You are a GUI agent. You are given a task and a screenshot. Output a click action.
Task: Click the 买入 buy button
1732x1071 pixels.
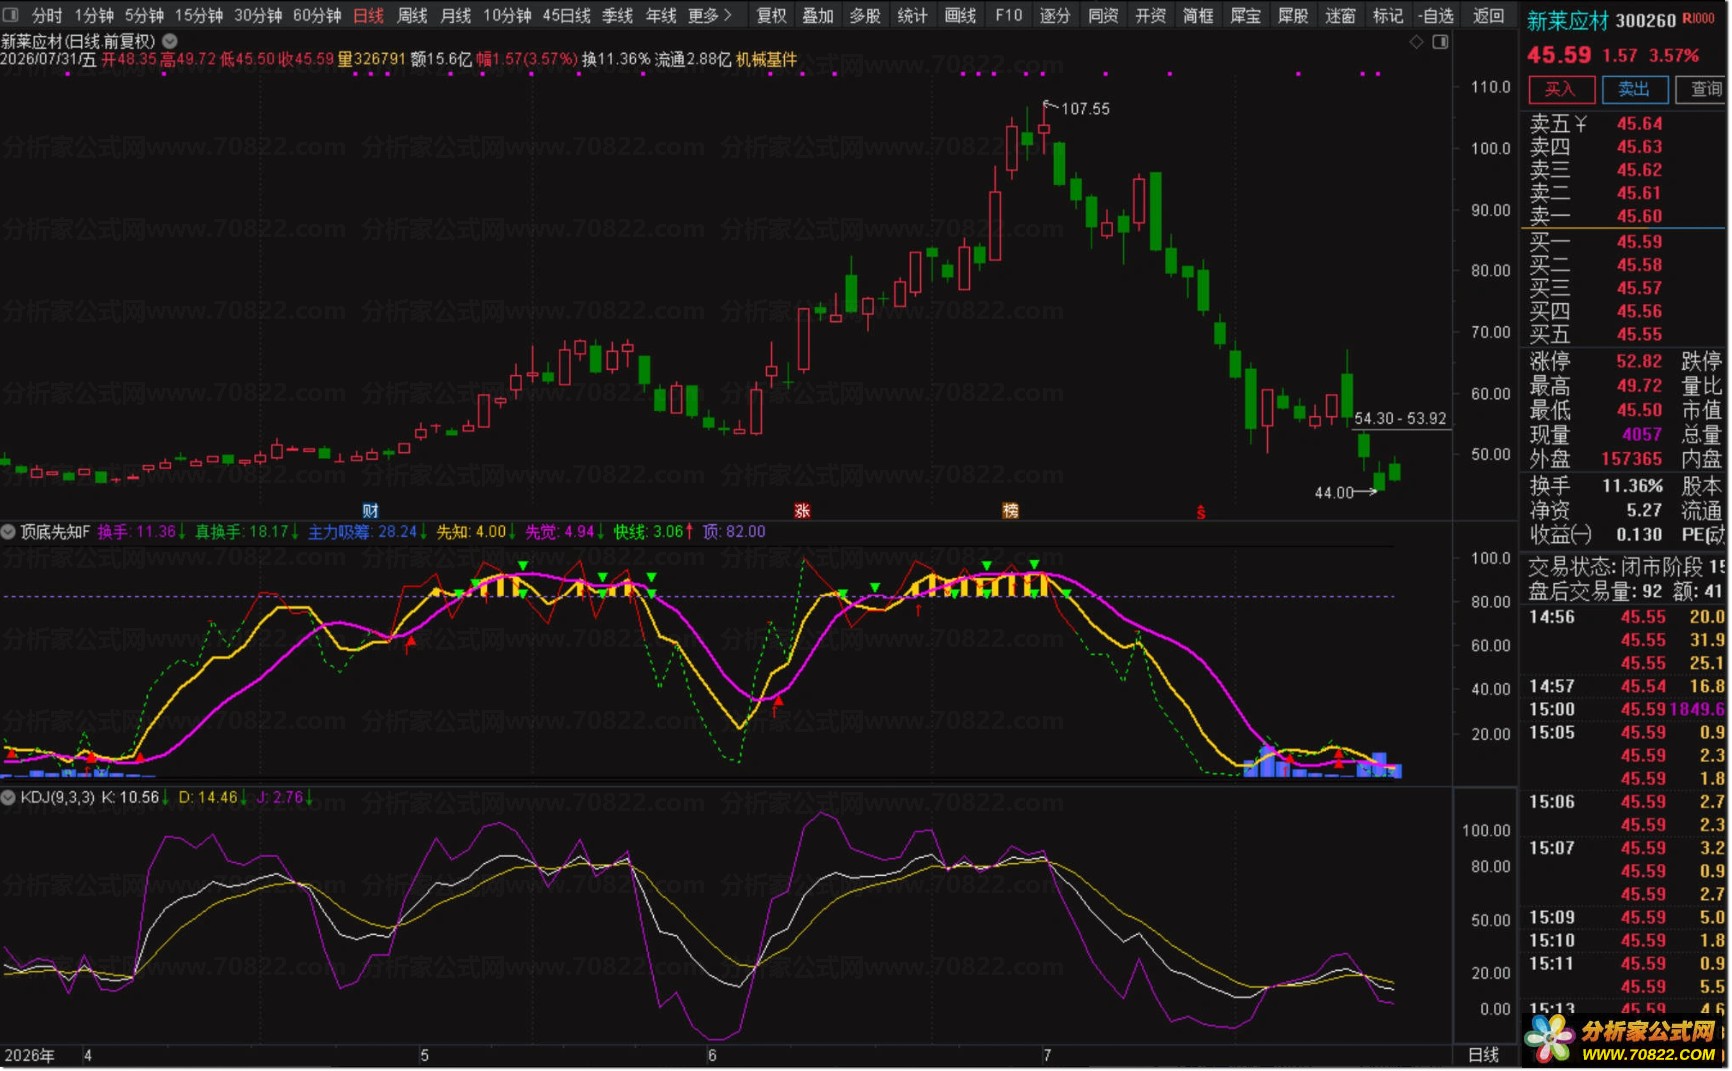tap(1560, 89)
